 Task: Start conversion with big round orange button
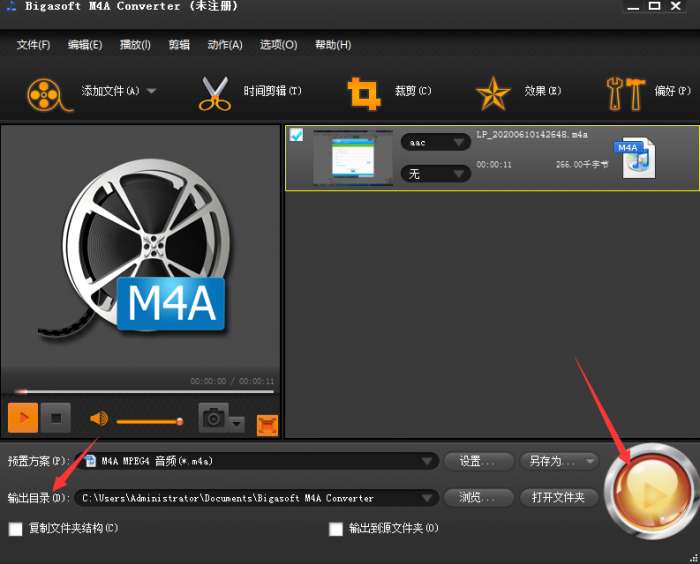[651, 492]
